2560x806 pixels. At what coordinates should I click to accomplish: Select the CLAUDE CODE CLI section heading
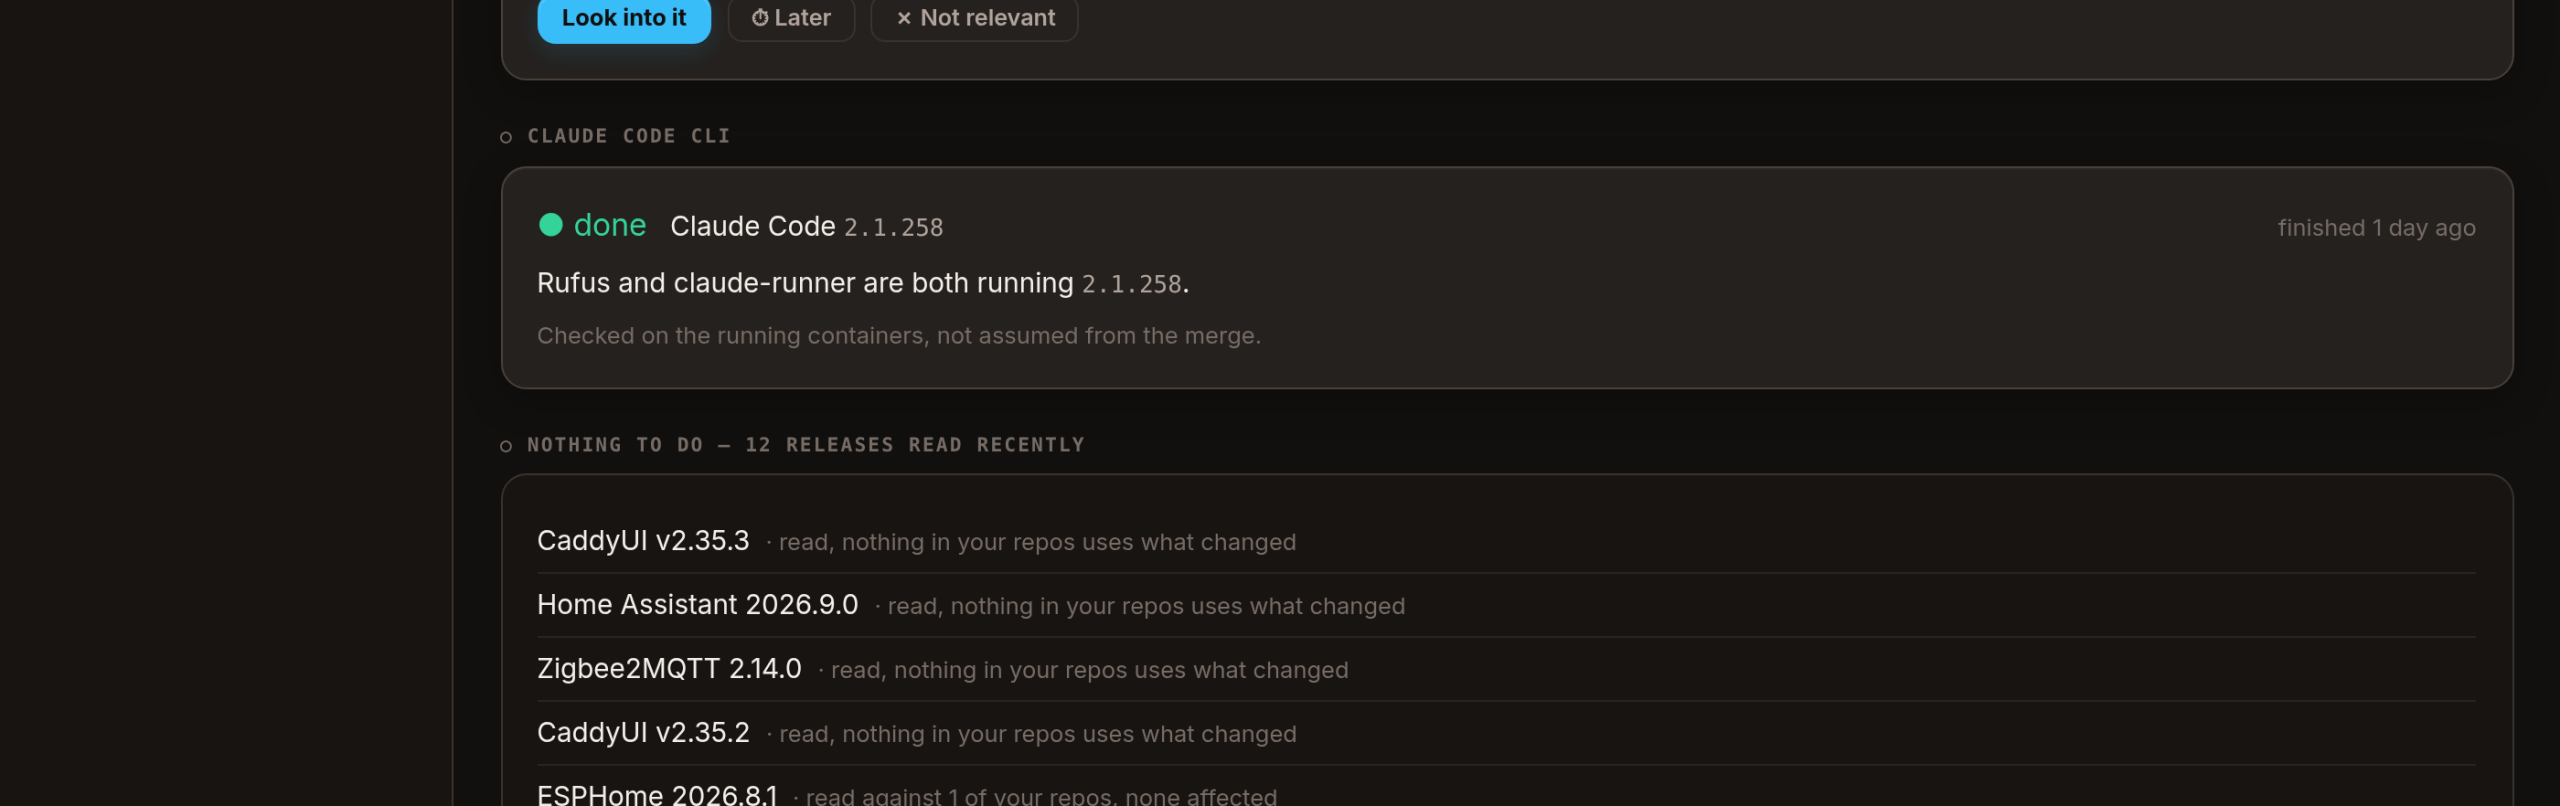[x=629, y=136]
